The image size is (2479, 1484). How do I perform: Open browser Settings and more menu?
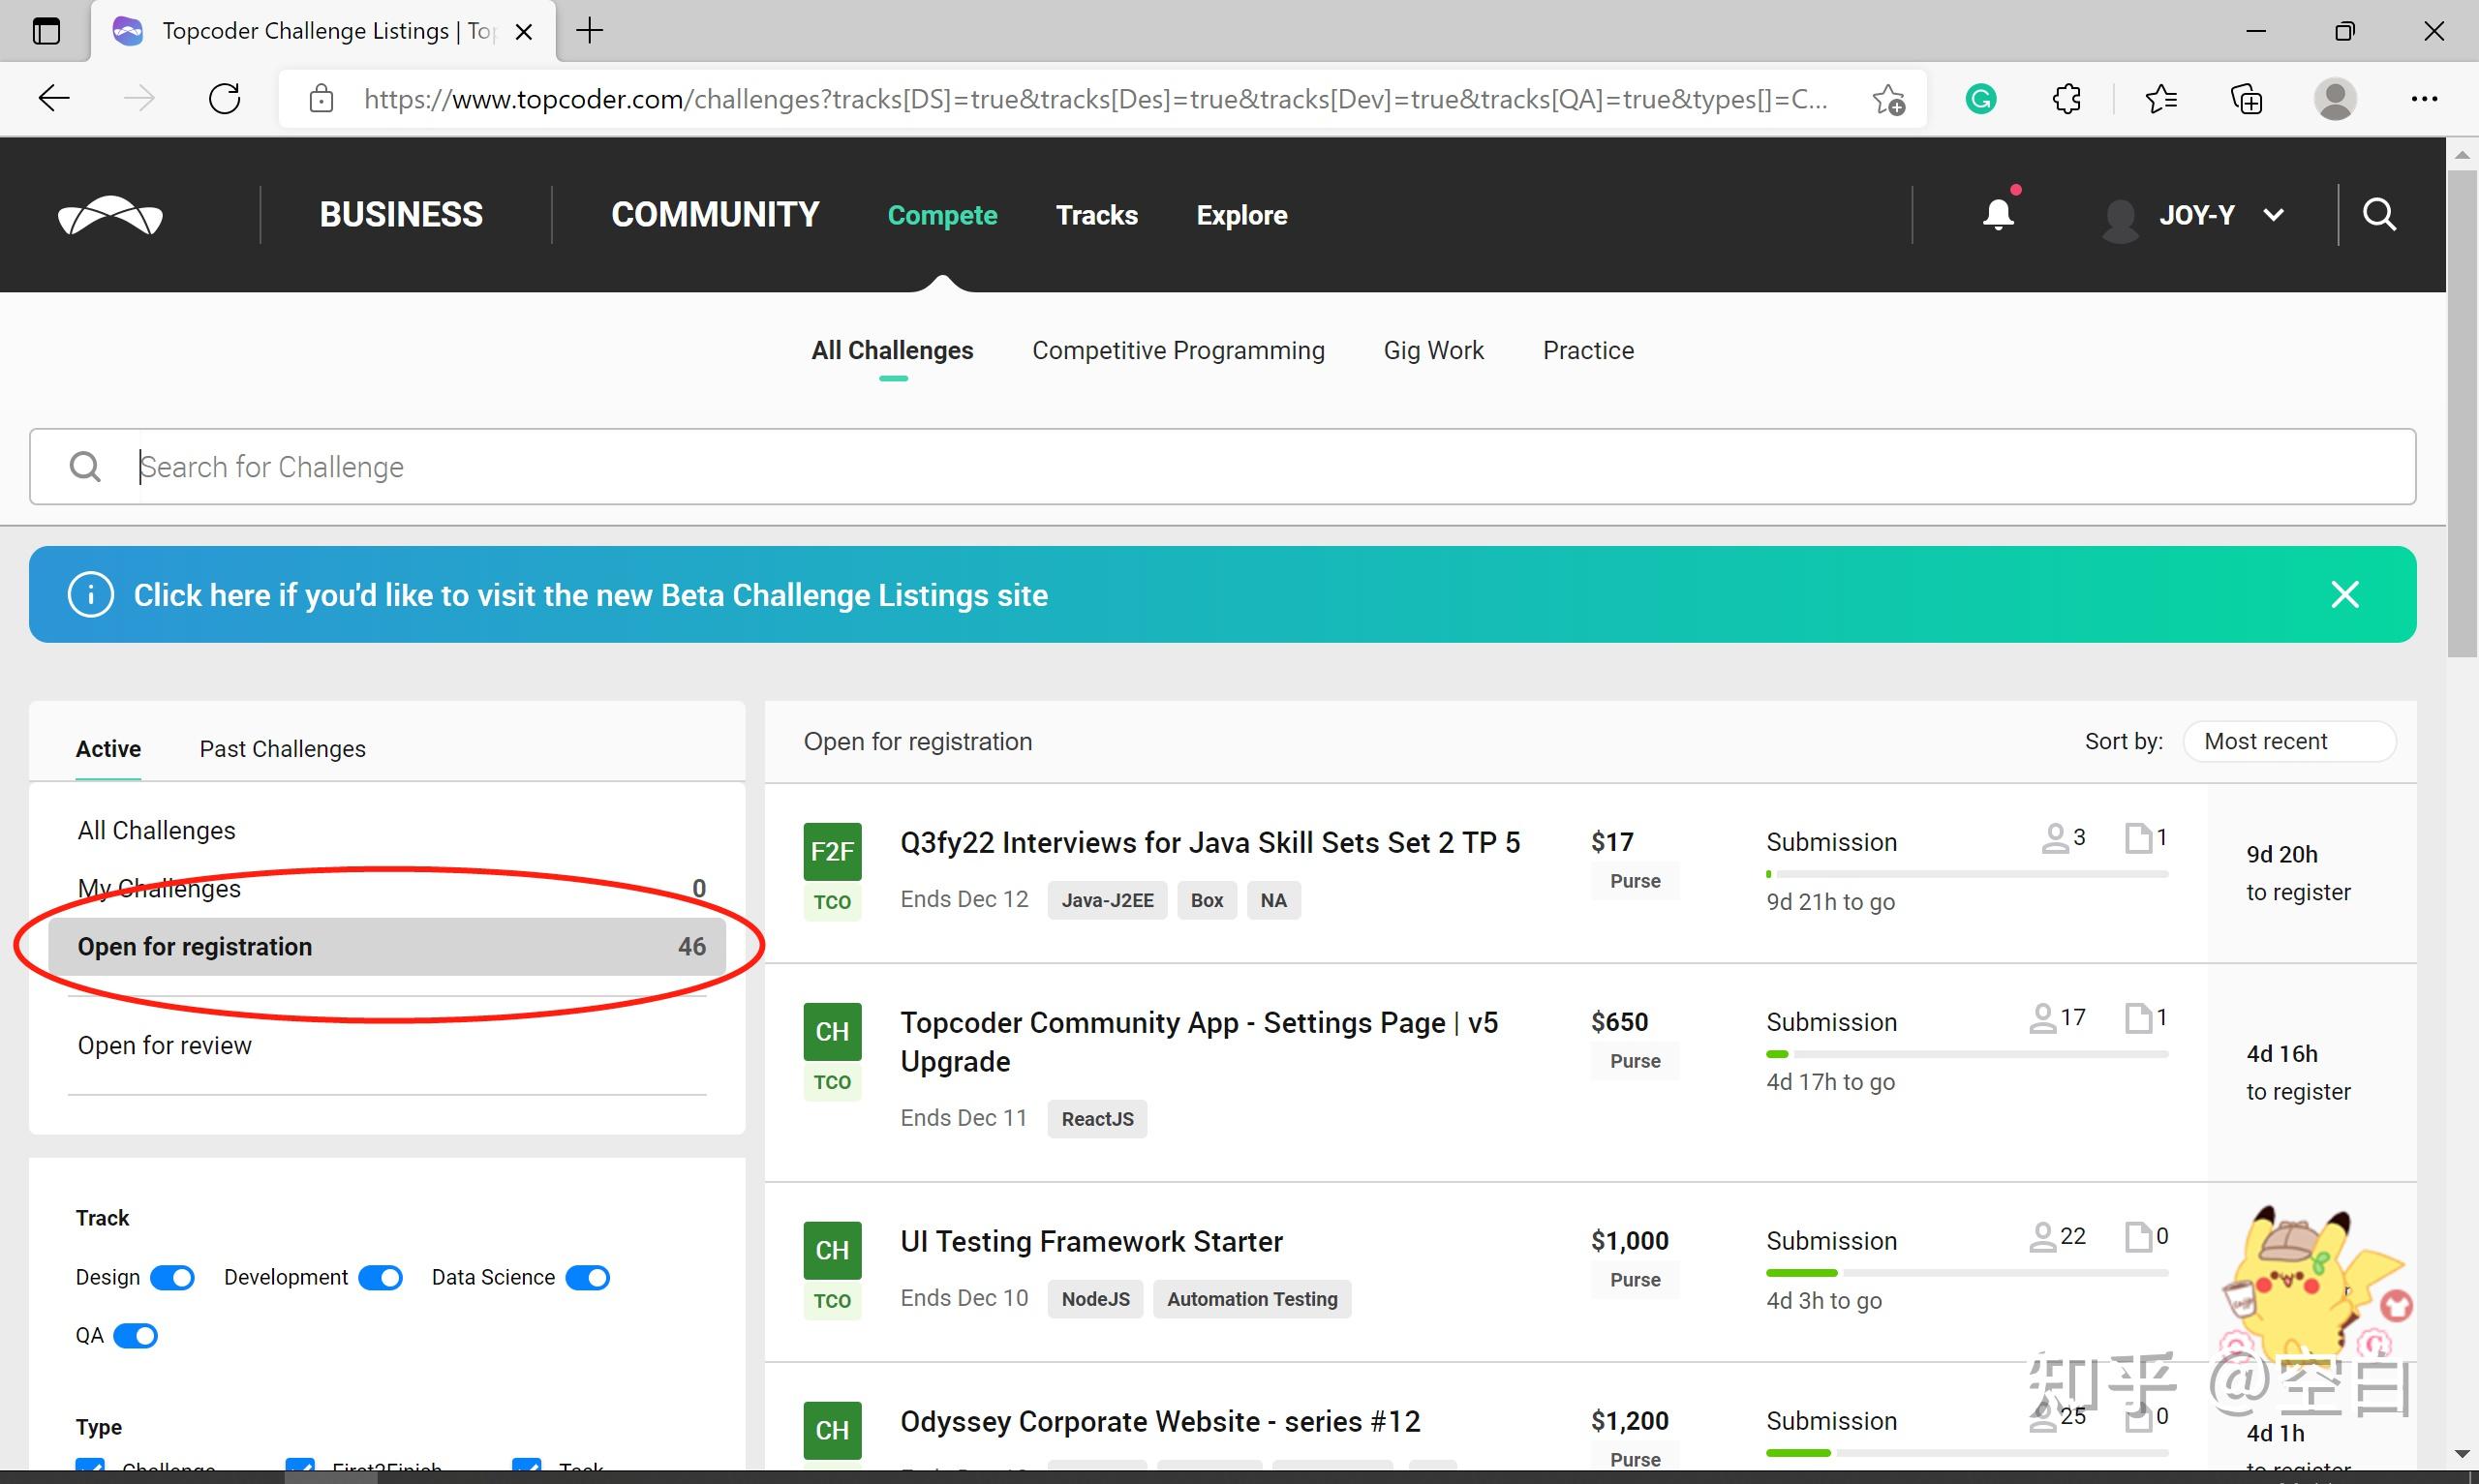tap(2423, 99)
